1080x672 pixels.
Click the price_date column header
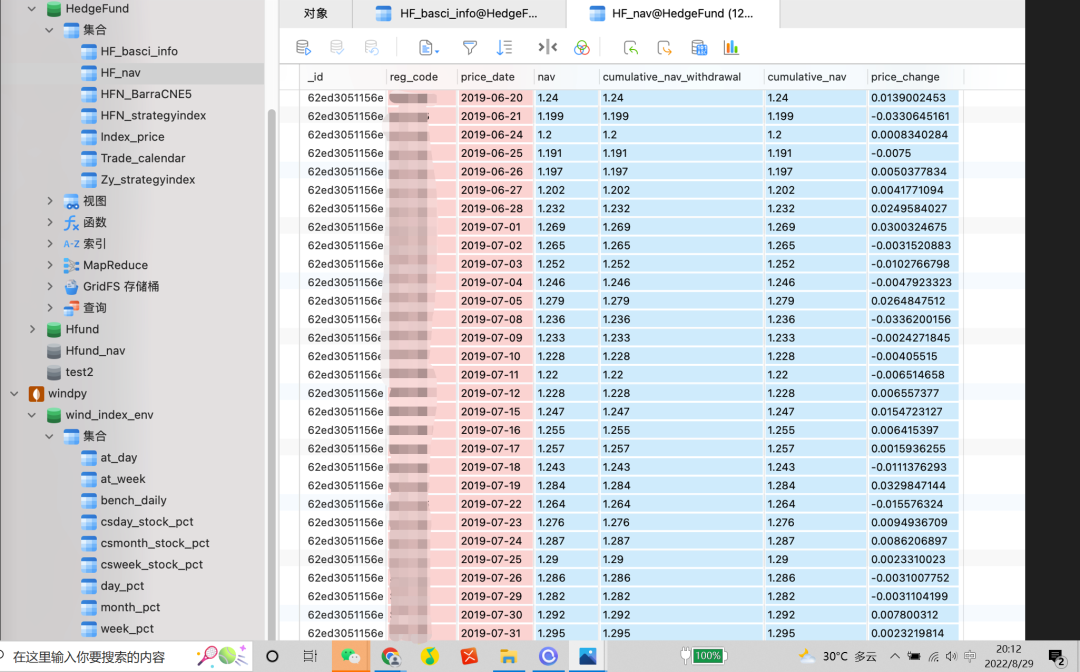(x=495, y=76)
